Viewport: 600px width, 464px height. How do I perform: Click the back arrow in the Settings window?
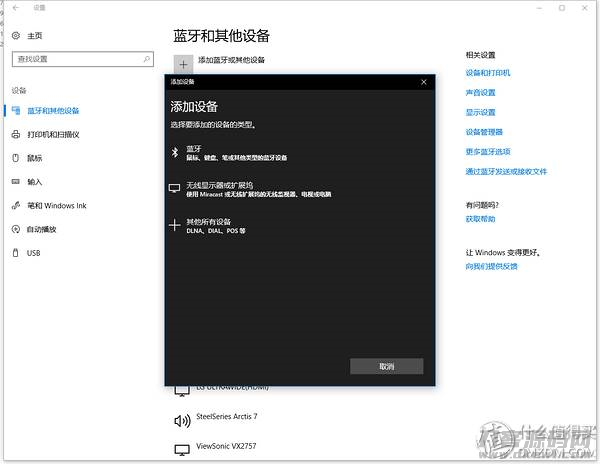tap(16, 8)
